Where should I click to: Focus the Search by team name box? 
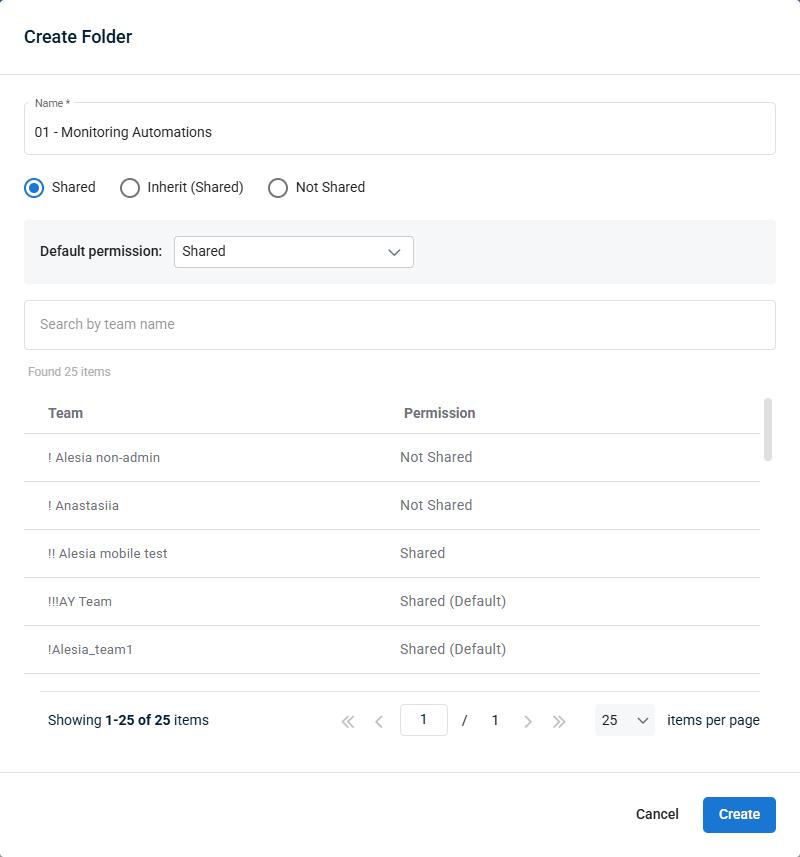click(x=399, y=325)
